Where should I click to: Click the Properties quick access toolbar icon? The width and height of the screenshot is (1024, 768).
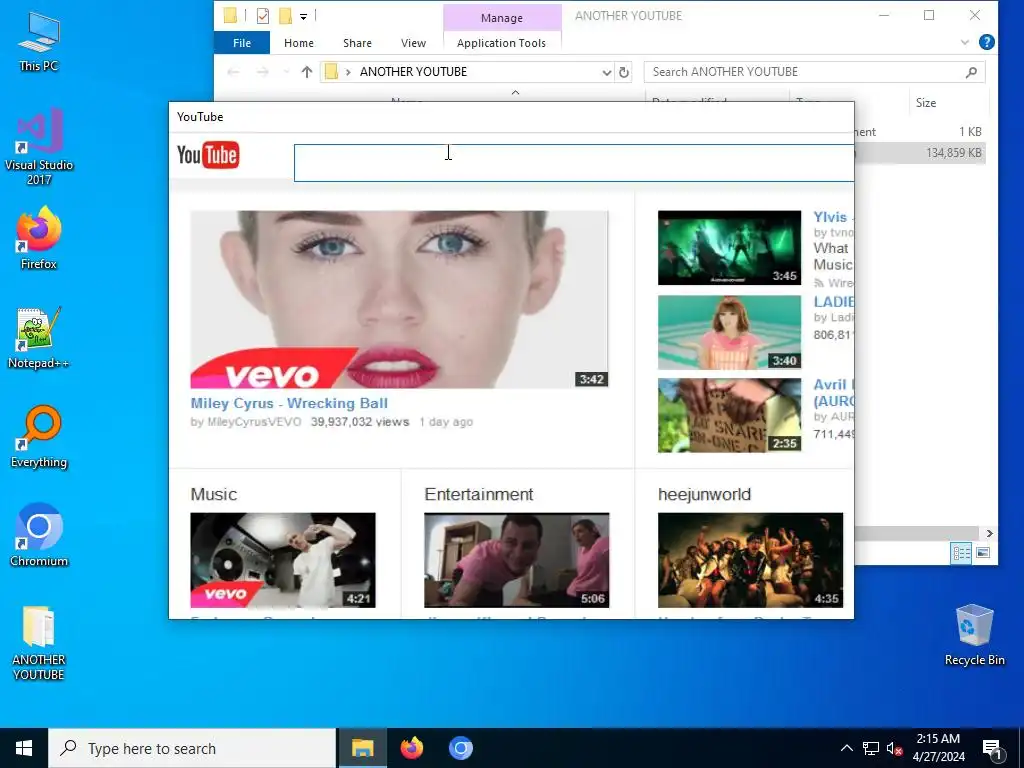pos(263,16)
